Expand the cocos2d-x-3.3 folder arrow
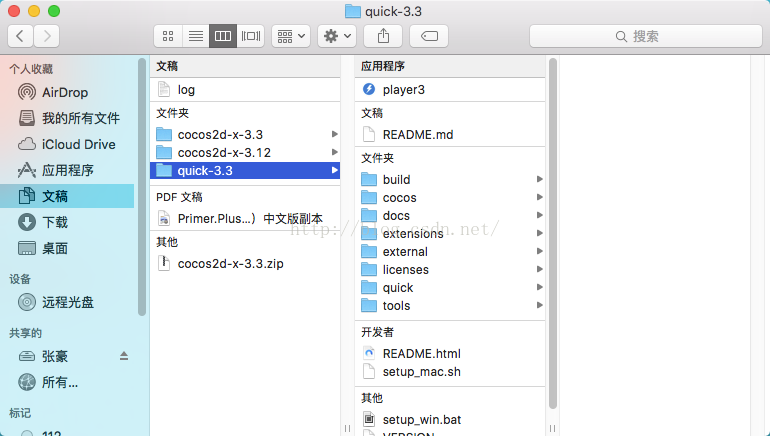Image resolution: width=770 pixels, height=436 pixels. [x=334, y=134]
